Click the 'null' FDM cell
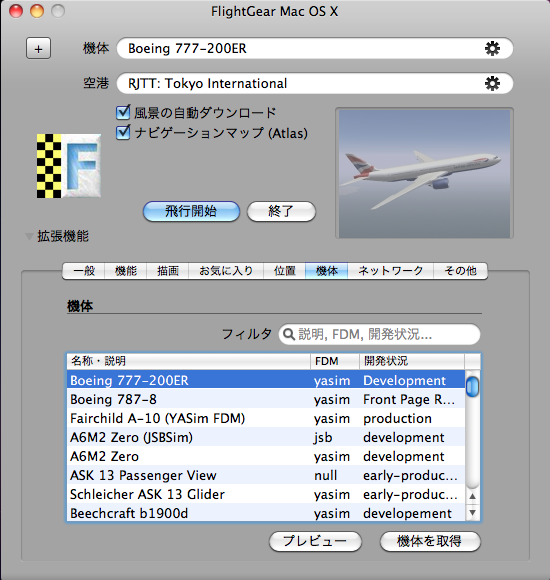 tap(325, 475)
